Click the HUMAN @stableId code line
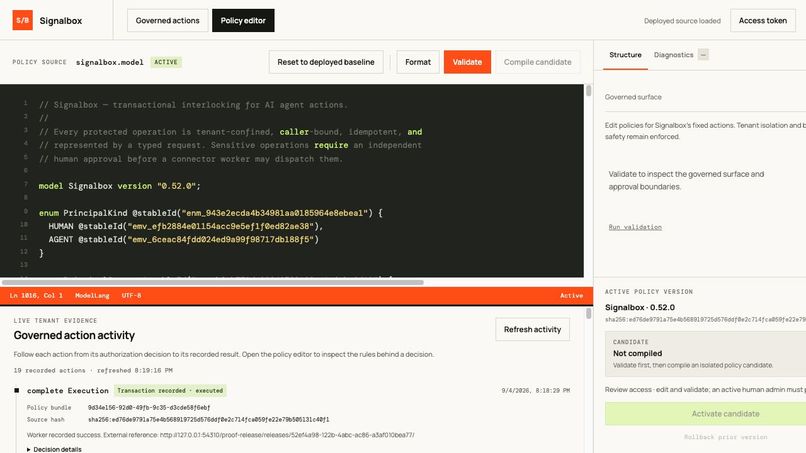Image resolution: width=806 pixels, height=453 pixels. [186, 226]
